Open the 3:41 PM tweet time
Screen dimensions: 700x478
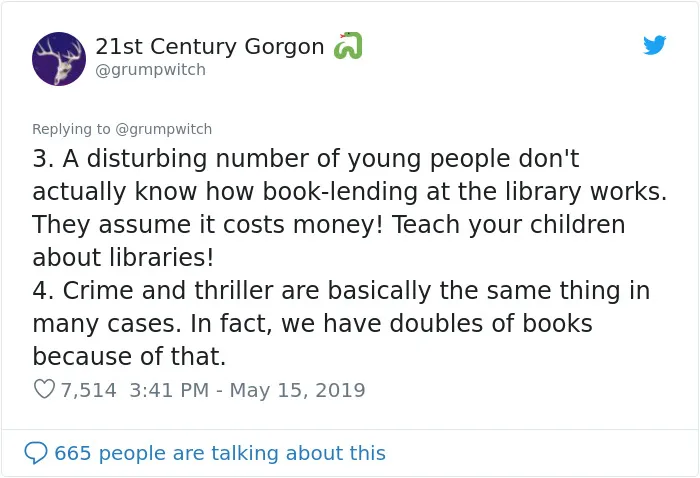tap(169, 390)
